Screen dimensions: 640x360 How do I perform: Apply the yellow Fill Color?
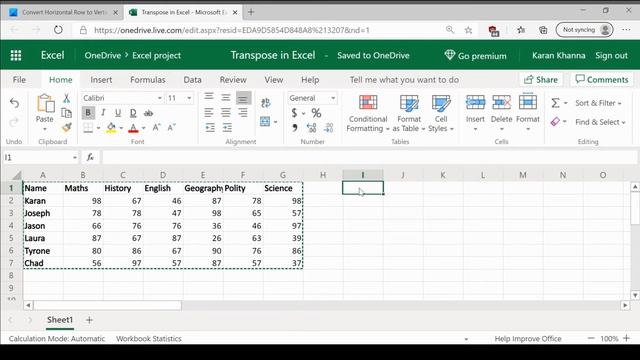point(111,128)
